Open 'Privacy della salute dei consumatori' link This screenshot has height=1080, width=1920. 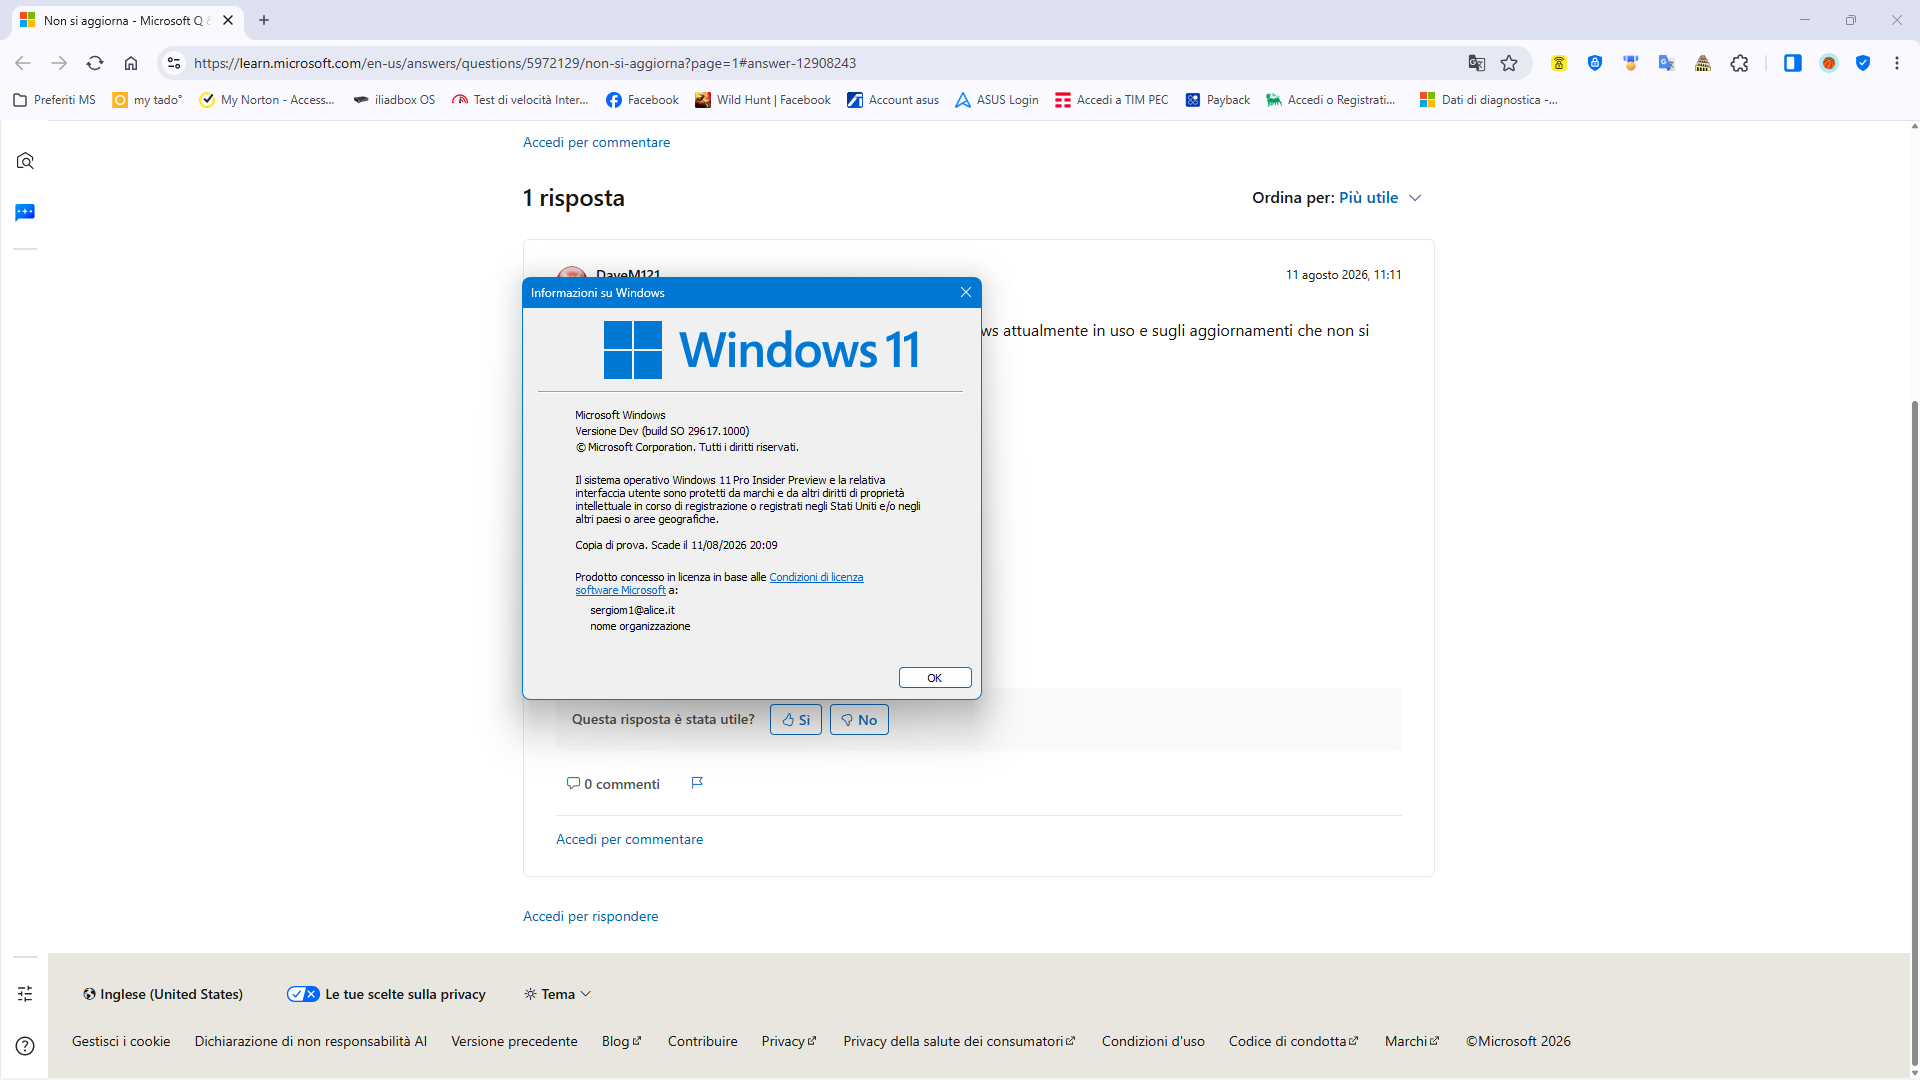[959, 1041]
